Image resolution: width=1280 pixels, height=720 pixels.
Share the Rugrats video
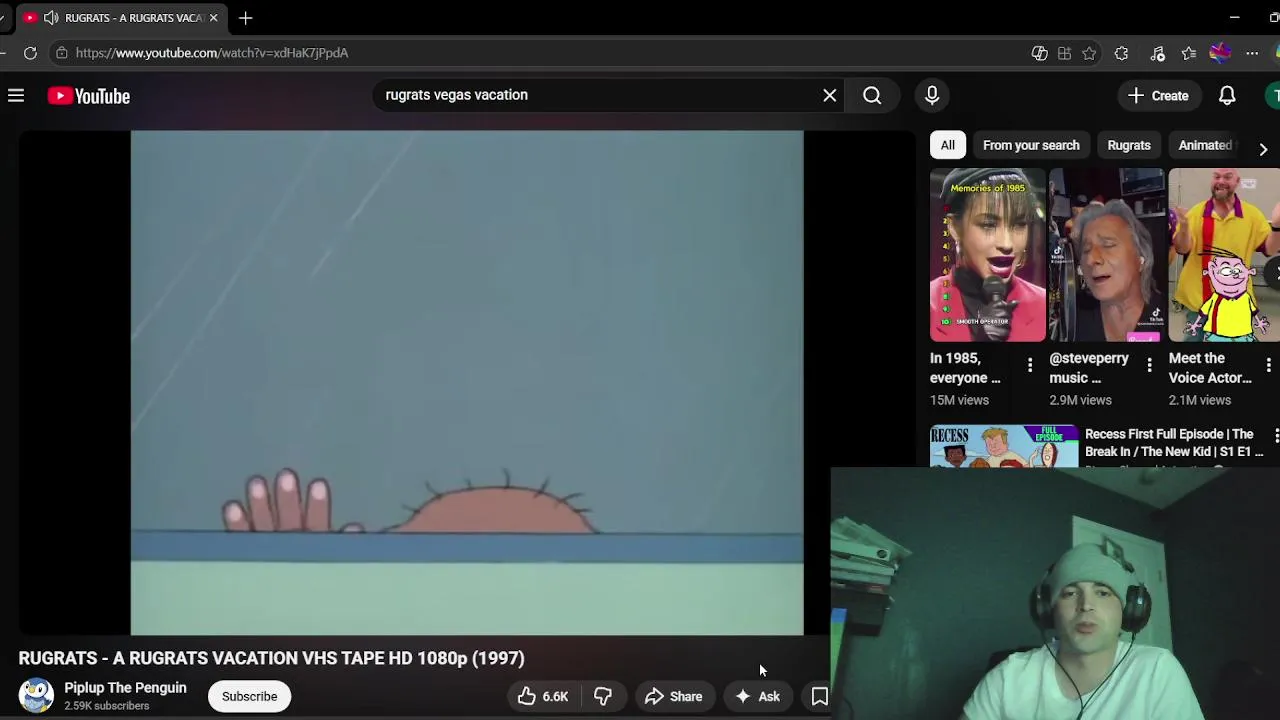coord(674,696)
